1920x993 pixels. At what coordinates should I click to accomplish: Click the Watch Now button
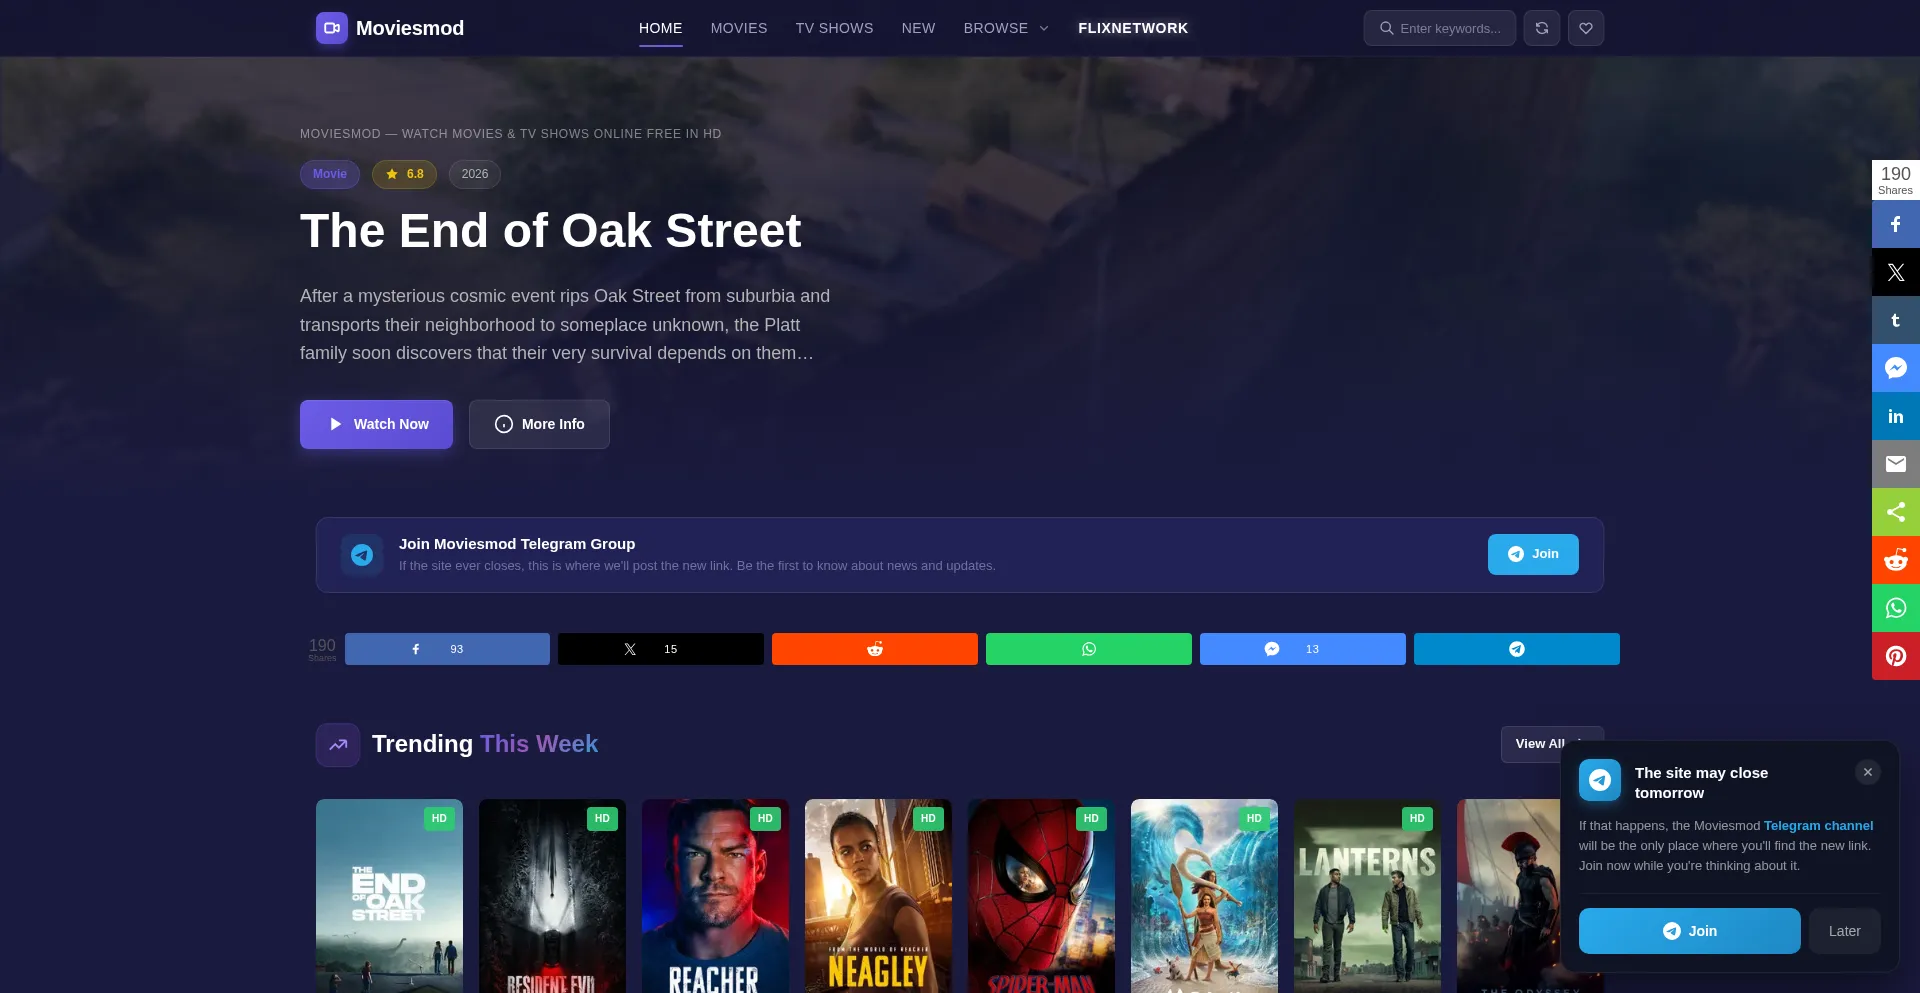[x=376, y=424]
